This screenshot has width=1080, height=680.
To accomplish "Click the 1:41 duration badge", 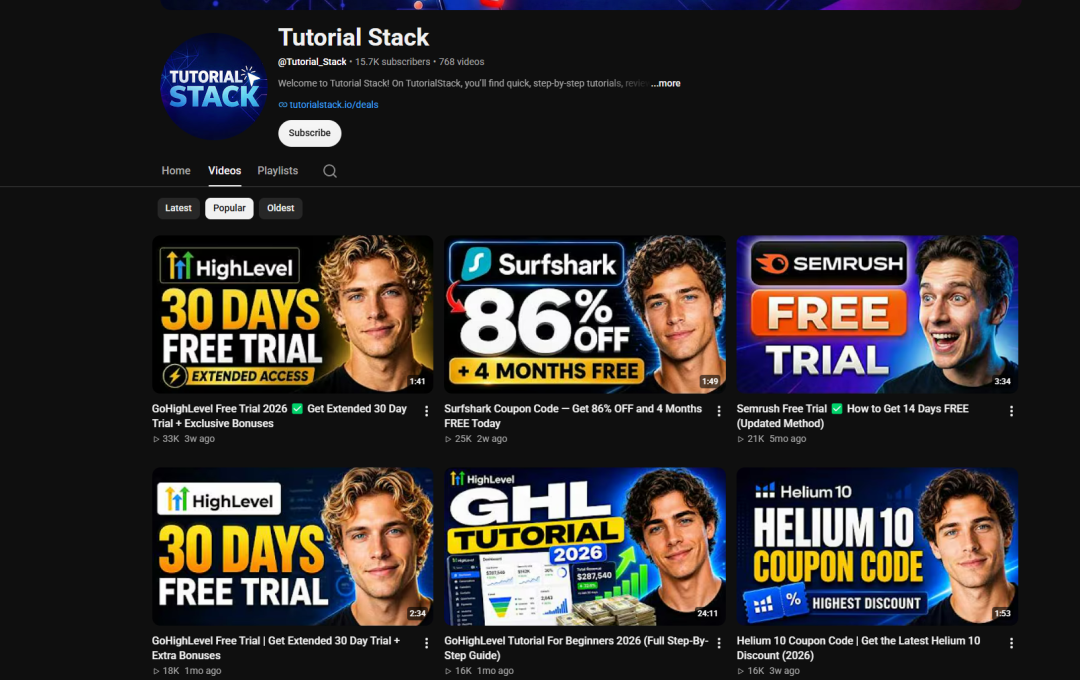I will tap(417, 382).
